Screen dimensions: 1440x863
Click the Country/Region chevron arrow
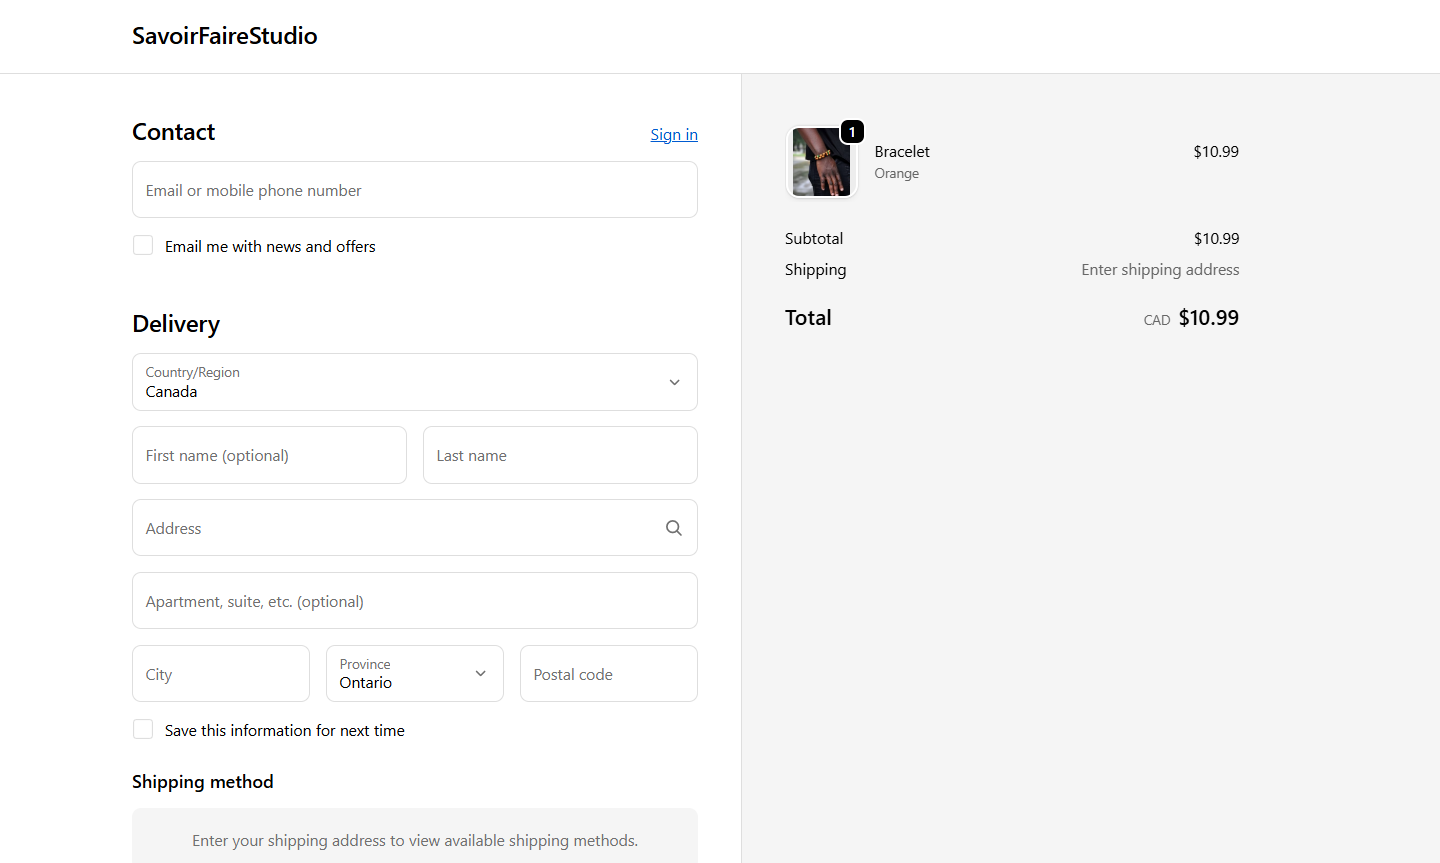pos(675,382)
